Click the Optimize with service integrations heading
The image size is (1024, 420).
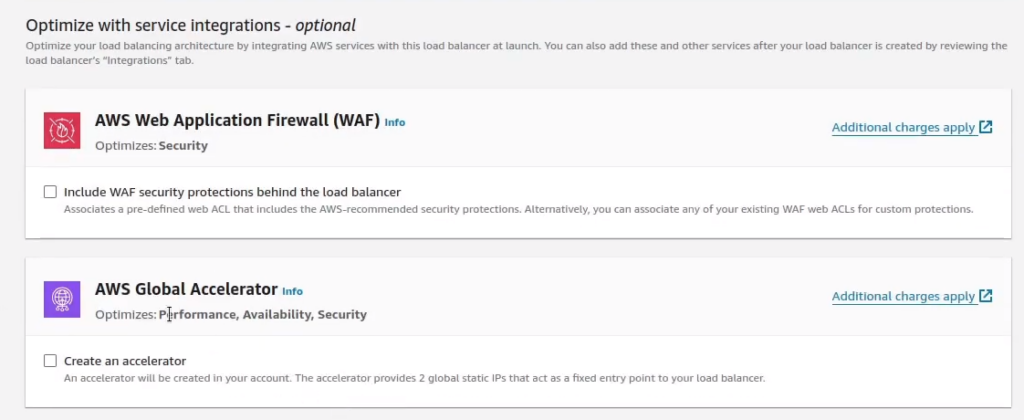(x=191, y=25)
